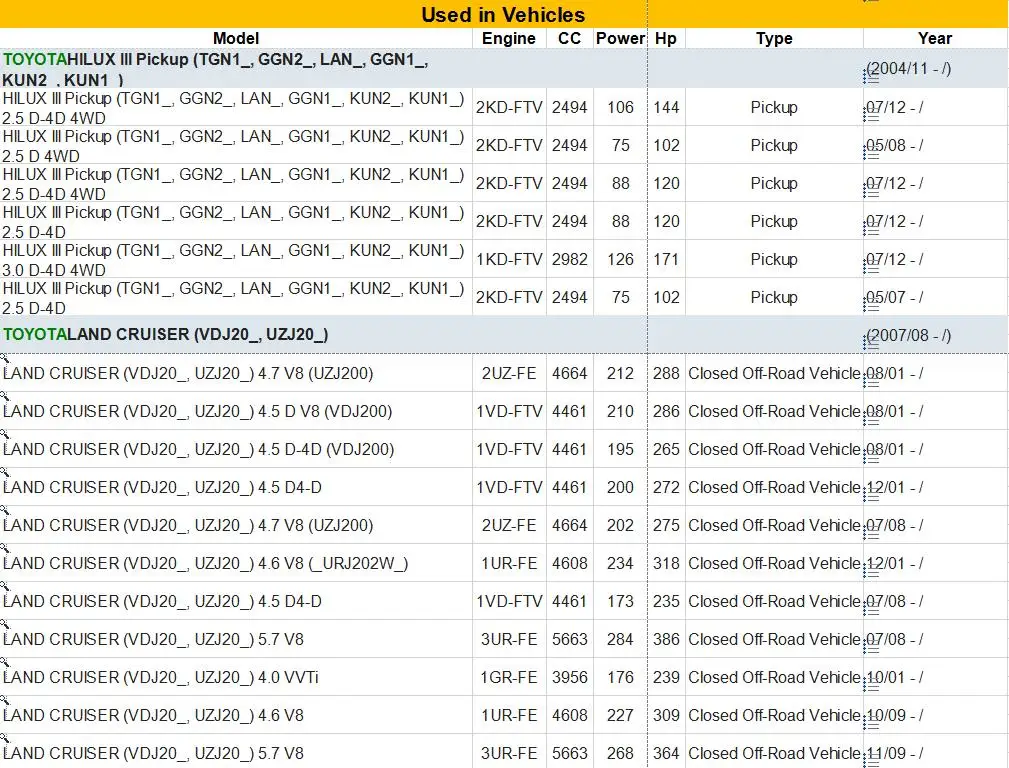Select power cell '106'

tap(620, 108)
